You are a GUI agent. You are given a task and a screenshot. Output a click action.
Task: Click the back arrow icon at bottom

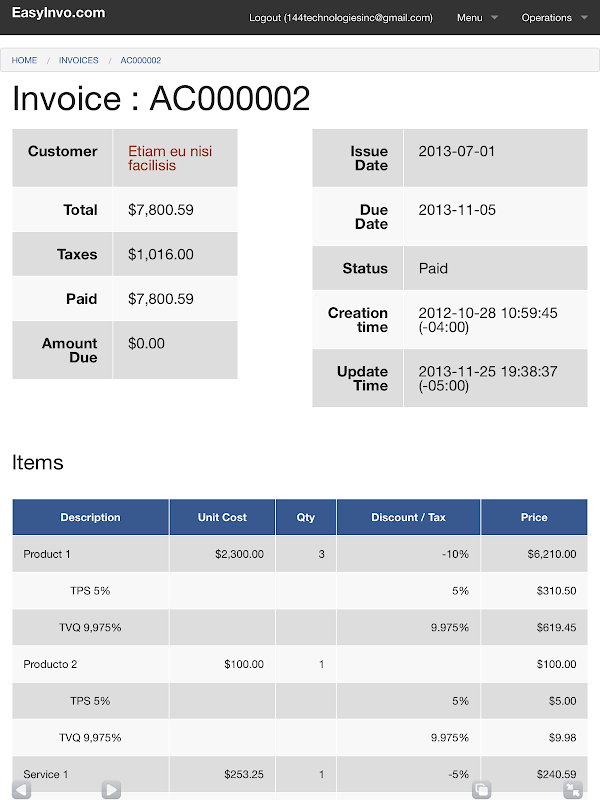click(x=21, y=790)
